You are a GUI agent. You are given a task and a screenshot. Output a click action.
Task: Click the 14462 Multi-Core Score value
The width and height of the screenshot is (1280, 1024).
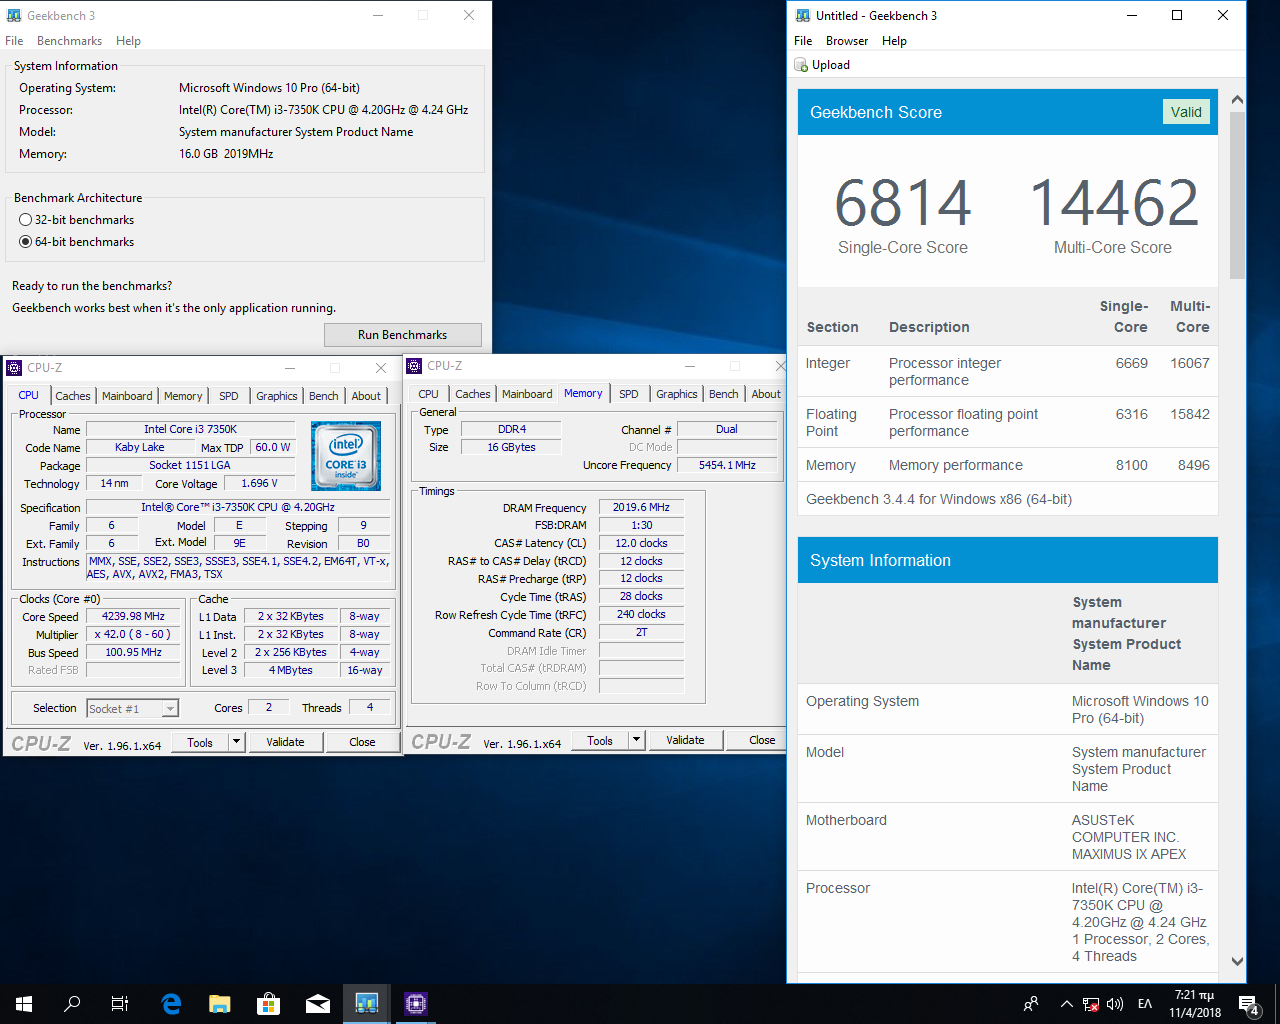tap(1113, 203)
